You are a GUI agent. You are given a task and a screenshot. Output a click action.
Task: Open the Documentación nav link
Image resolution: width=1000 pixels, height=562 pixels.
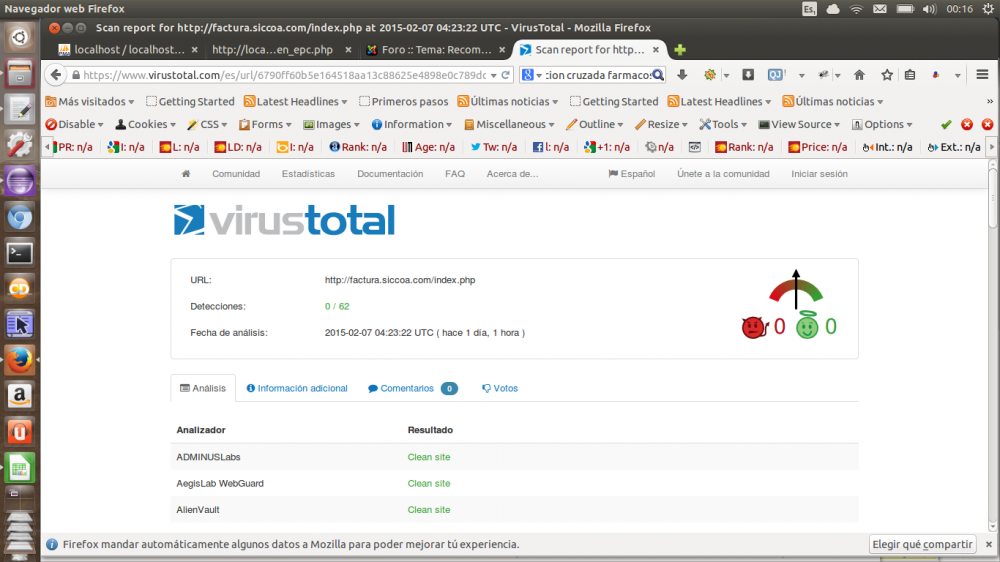click(x=390, y=174)
